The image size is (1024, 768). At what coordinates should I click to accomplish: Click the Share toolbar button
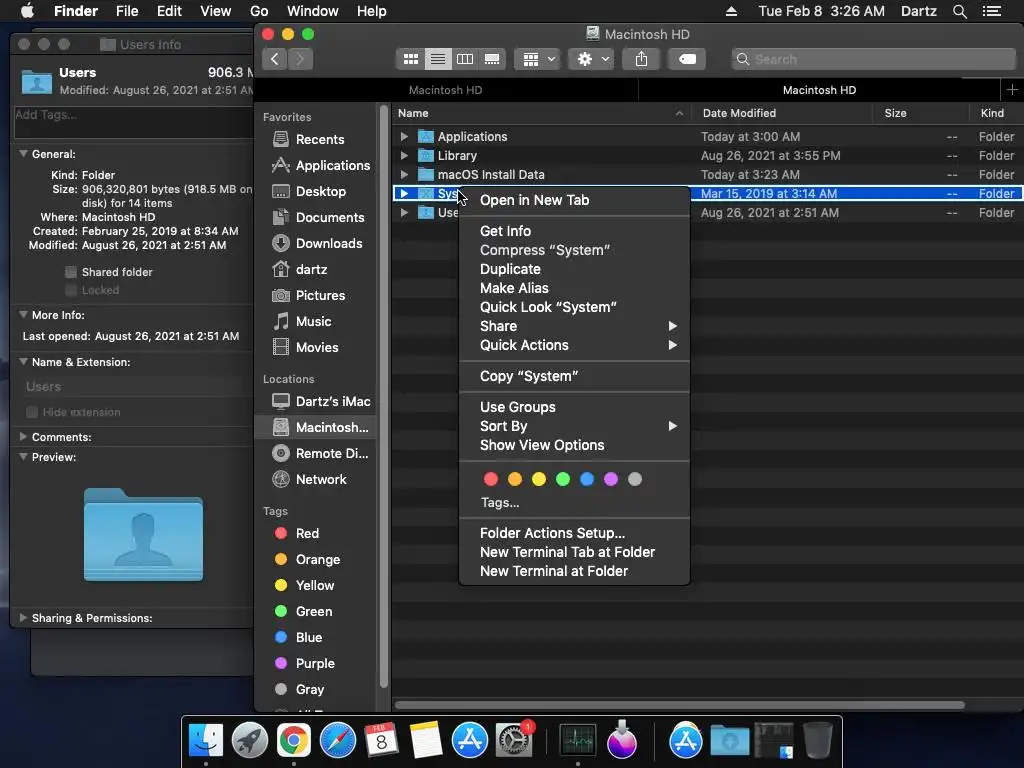click(641, 59)
